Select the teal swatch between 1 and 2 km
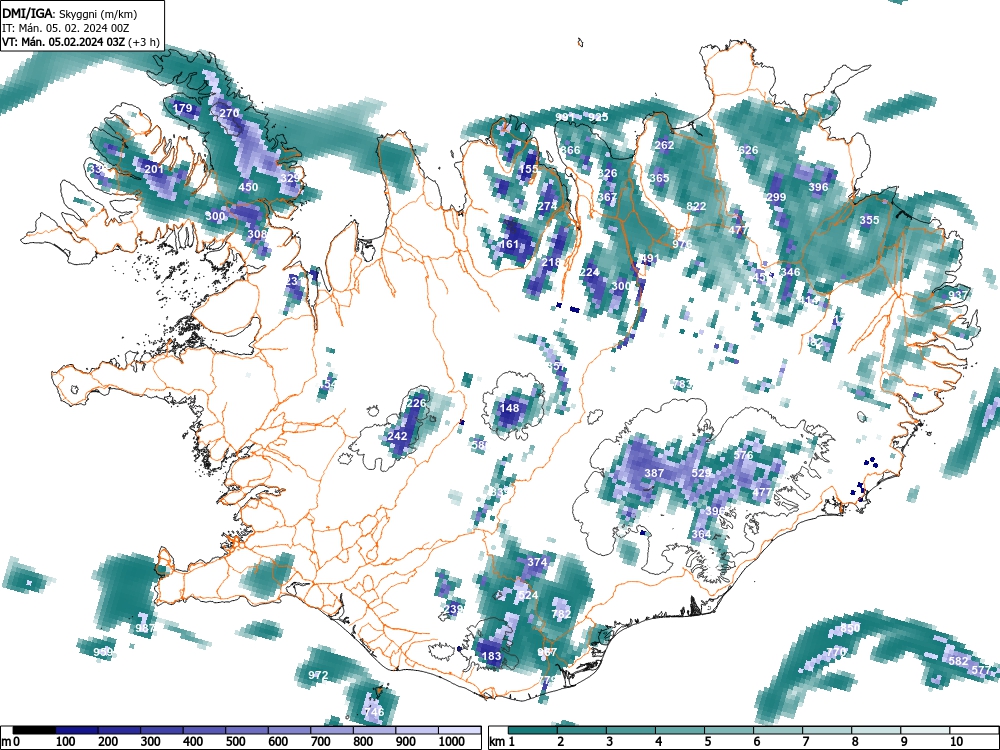Screen dimensions: 1000x750 (x=533, y=730)
